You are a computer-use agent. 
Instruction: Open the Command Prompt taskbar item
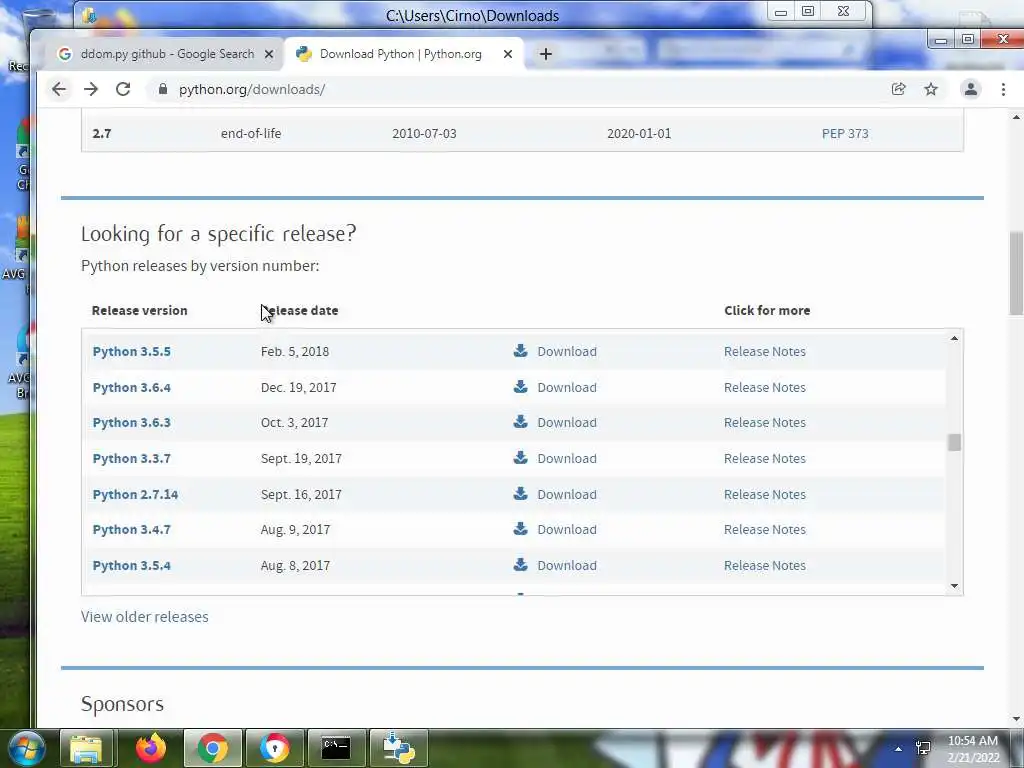click(336, 748)
